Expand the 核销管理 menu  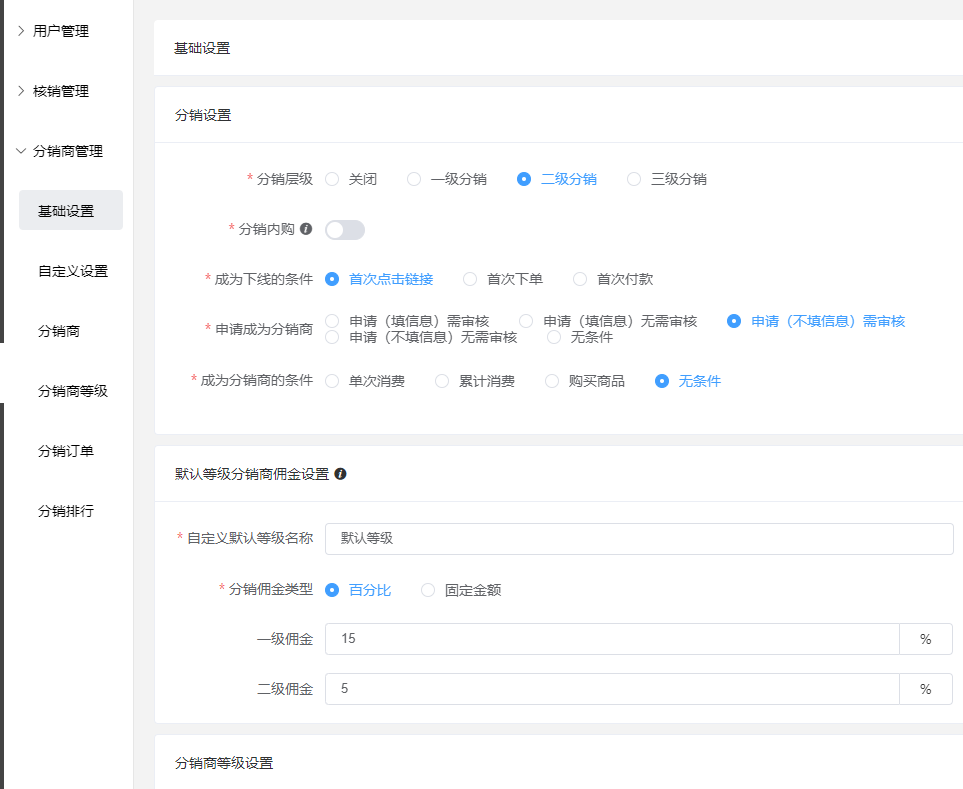(x=61, y=91)
